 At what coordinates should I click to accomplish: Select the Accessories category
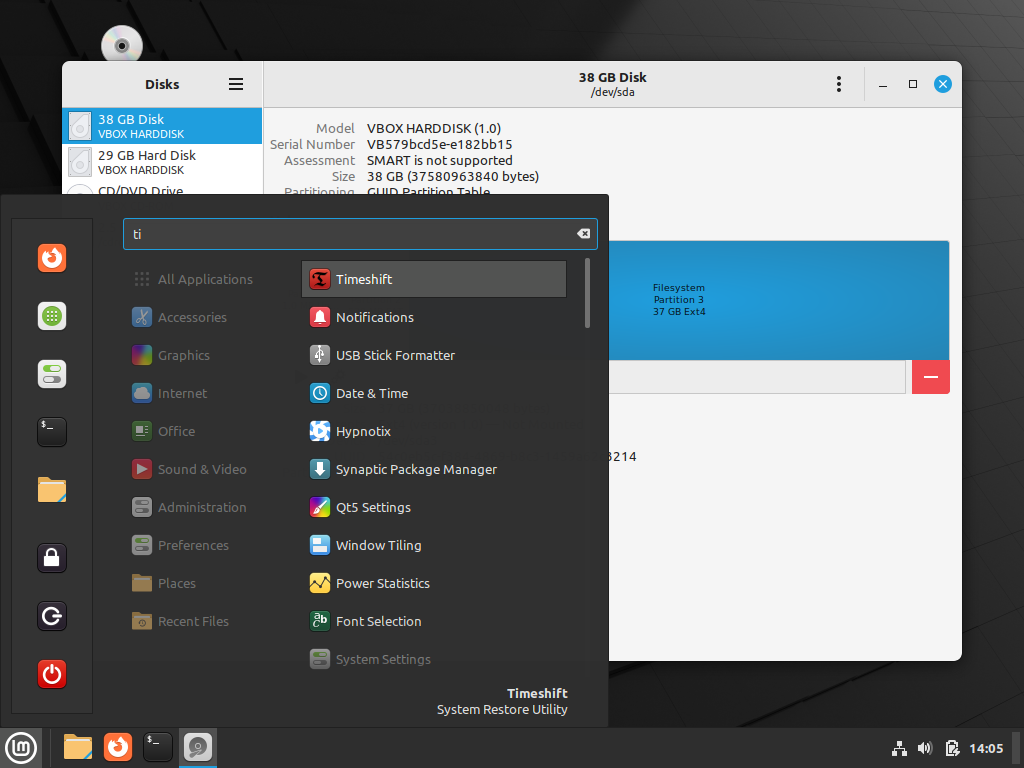point(208,317)
